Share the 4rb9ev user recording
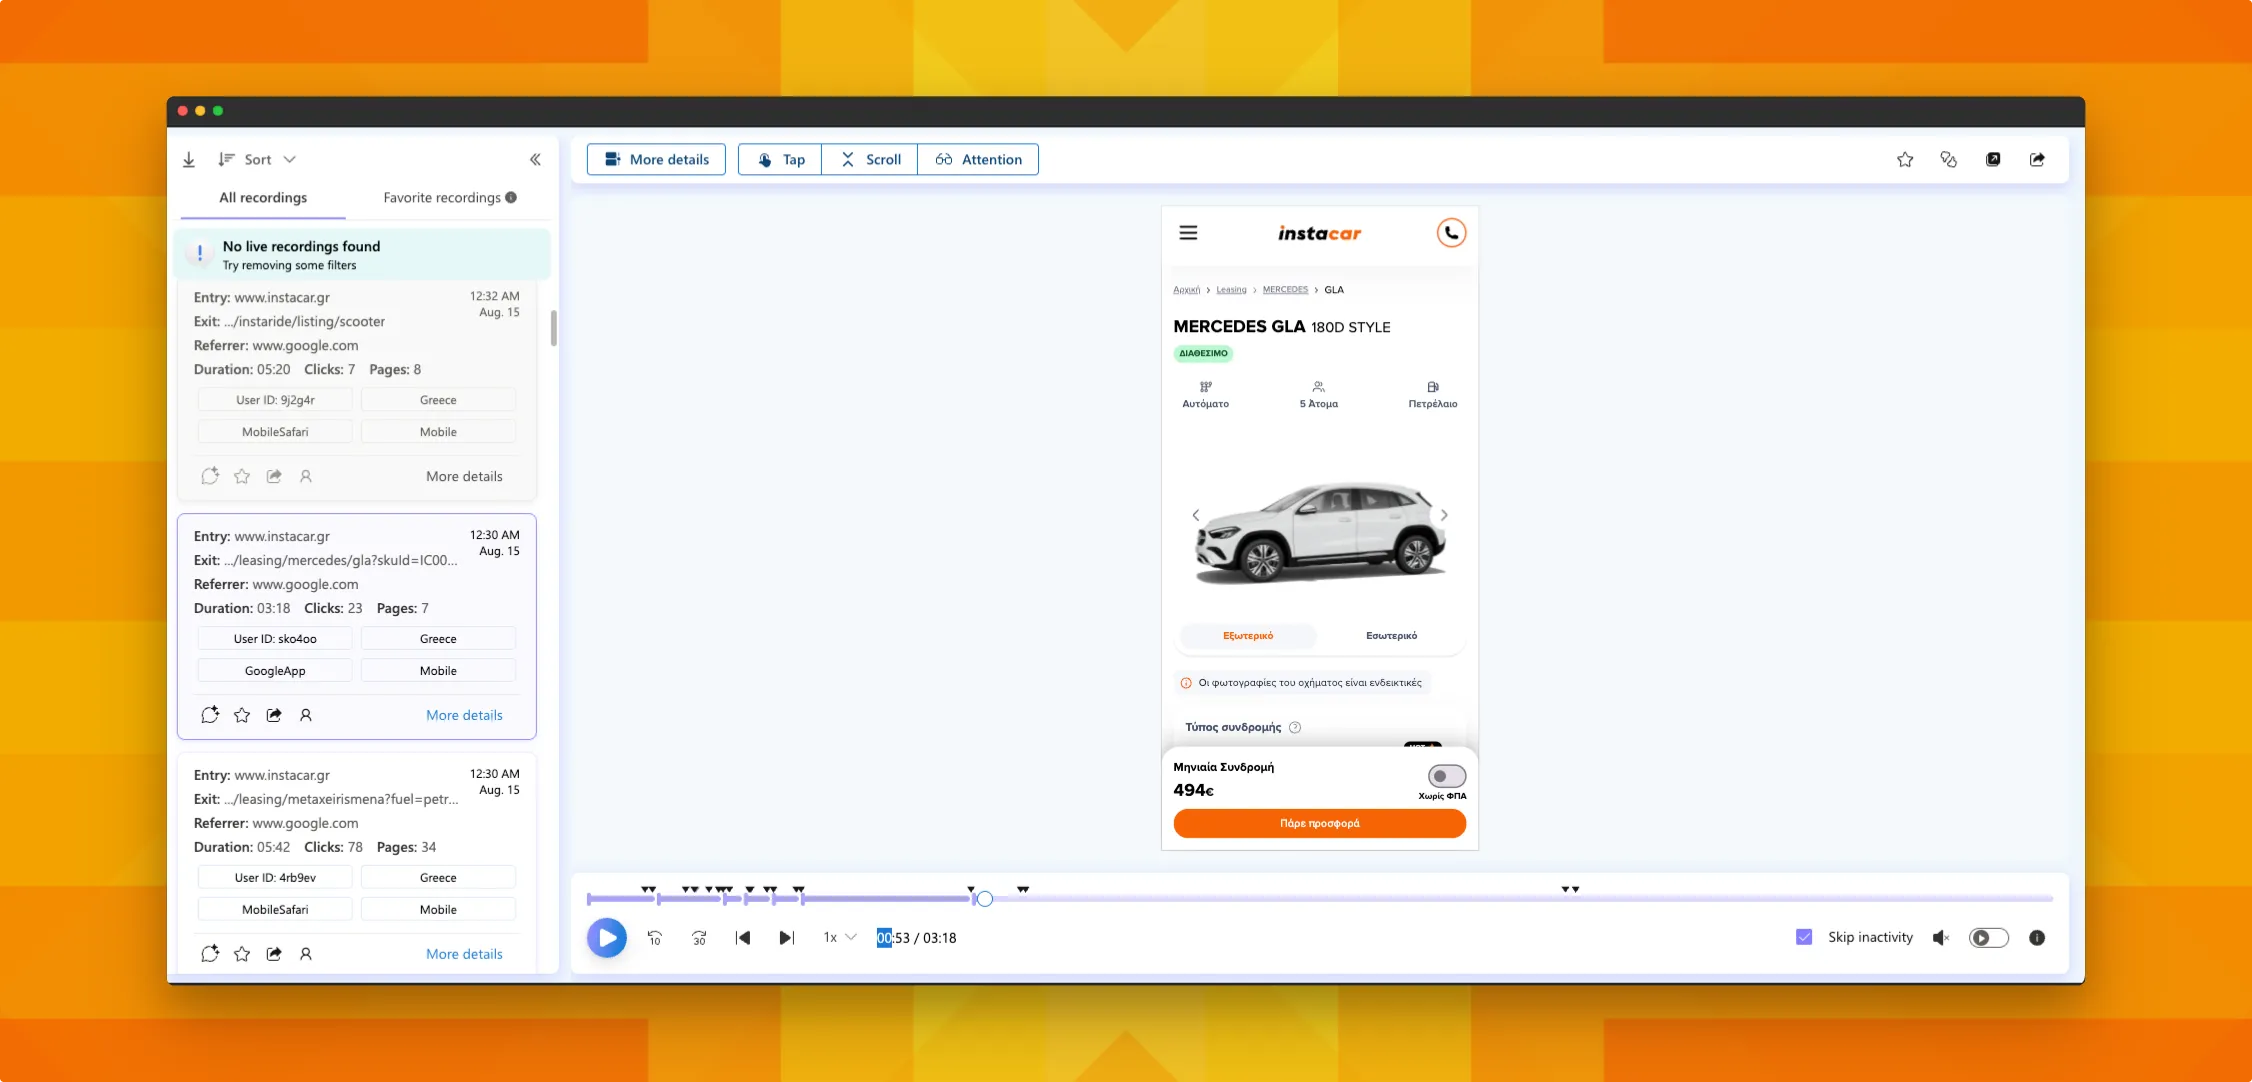Image resolution: width=2252 pixels, height=1082 pixels. (274, 954)
